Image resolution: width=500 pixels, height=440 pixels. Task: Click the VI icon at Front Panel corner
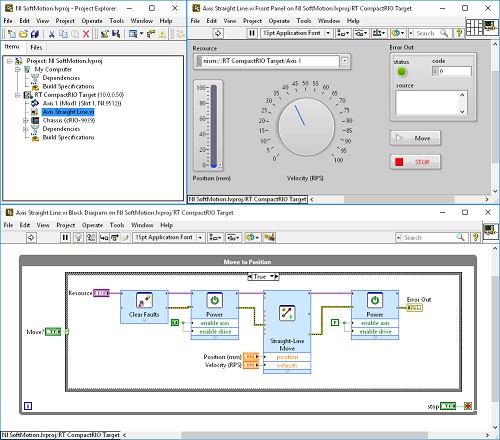490,27
